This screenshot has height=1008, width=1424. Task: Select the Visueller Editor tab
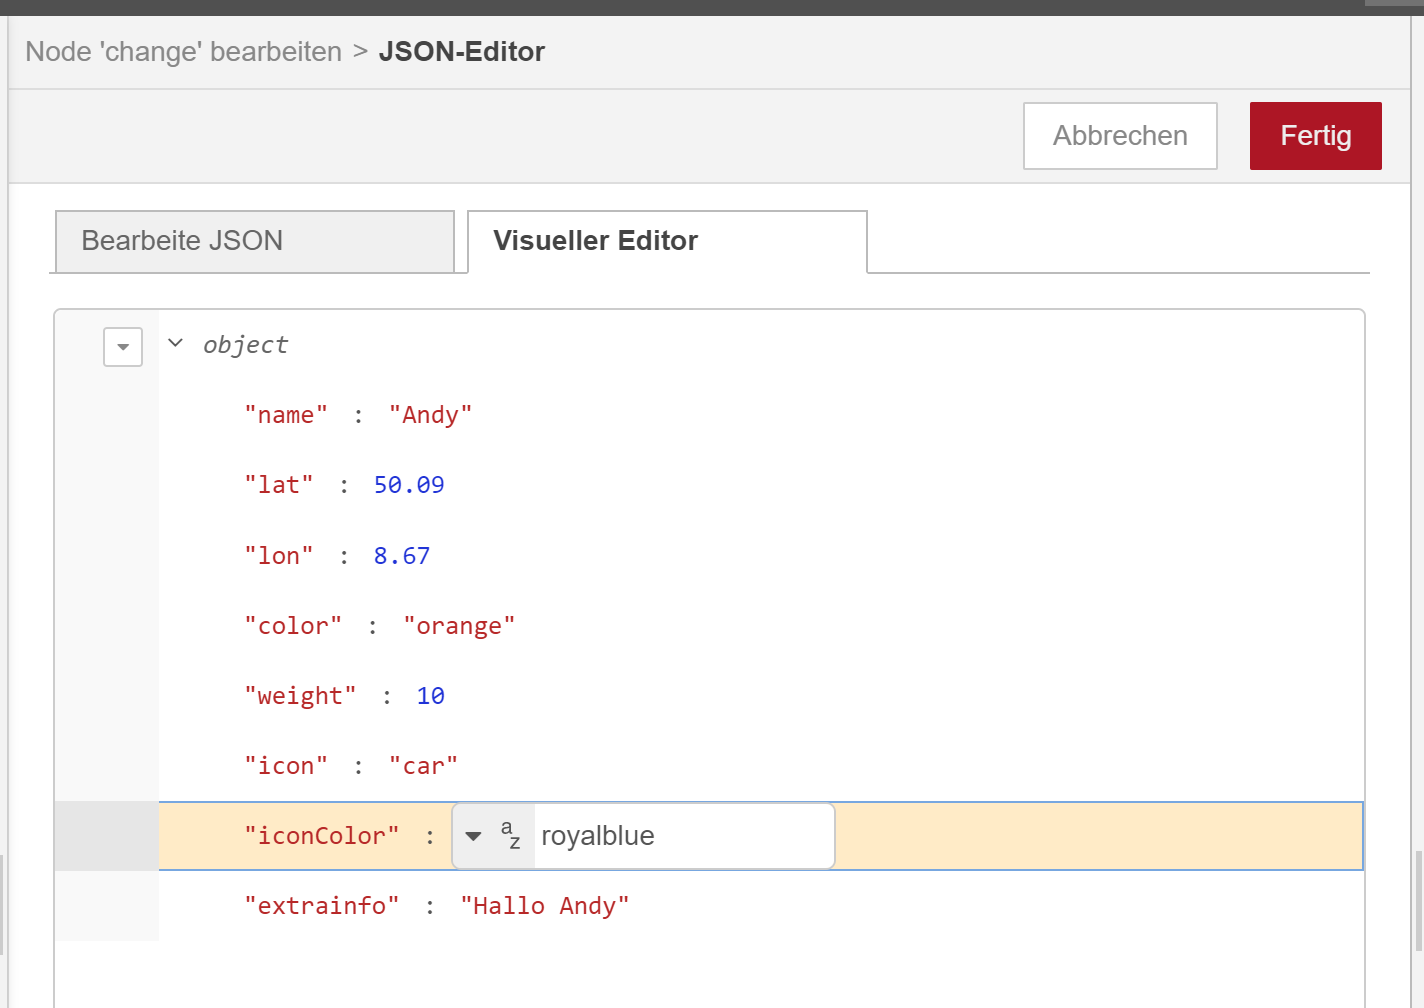click(x=667, y=241)
